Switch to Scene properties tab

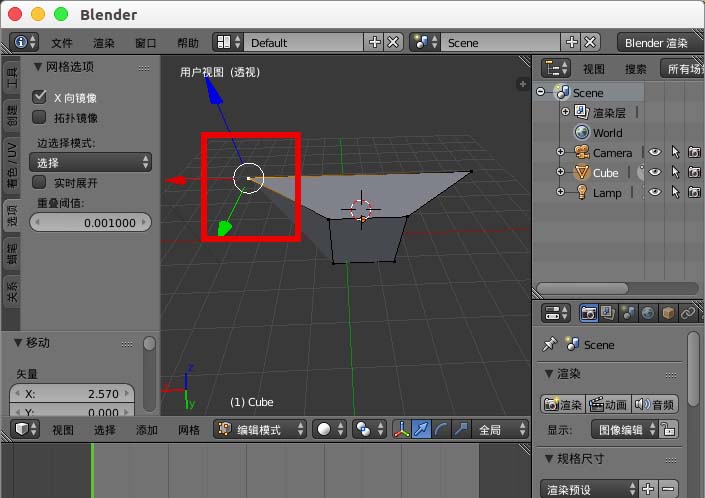click(628, 313)
